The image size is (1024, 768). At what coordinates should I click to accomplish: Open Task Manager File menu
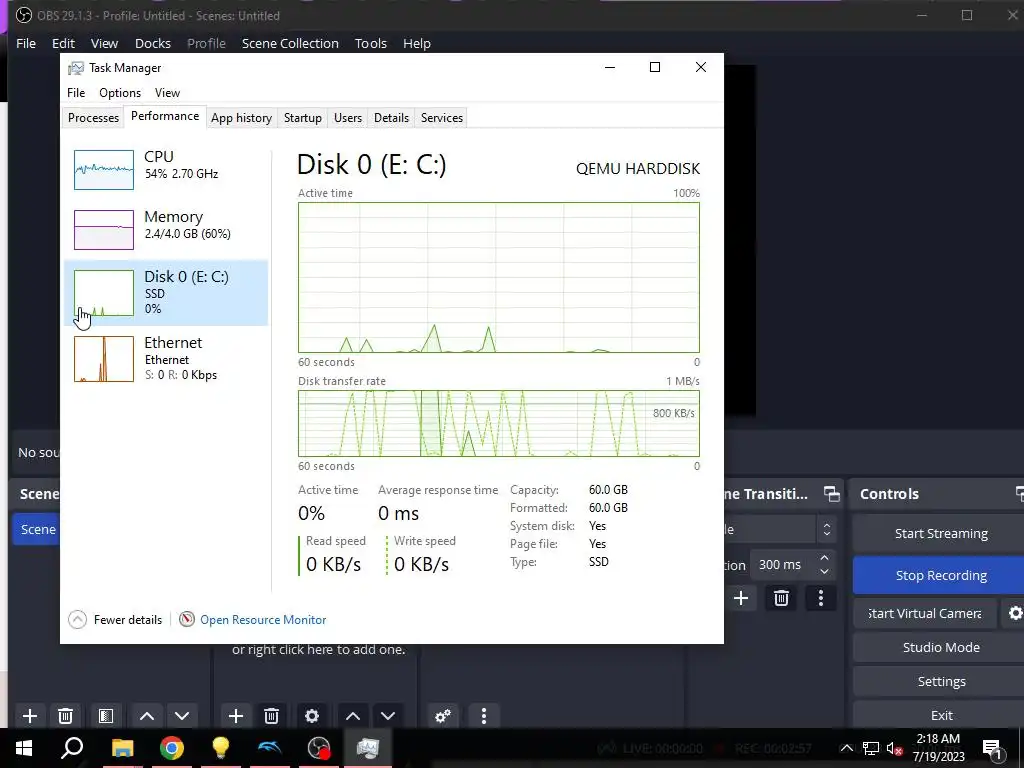click(x=76, y=93)
